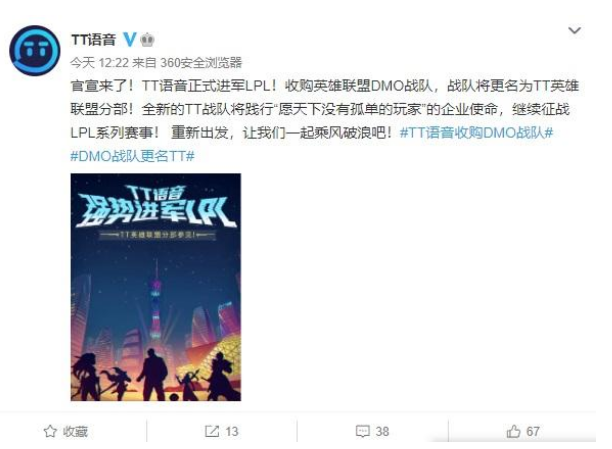The height and width of the screenshot is (449, 612).
Task: Expand the post options chevron
Action: pyautogui.click(x=574, y=30)
